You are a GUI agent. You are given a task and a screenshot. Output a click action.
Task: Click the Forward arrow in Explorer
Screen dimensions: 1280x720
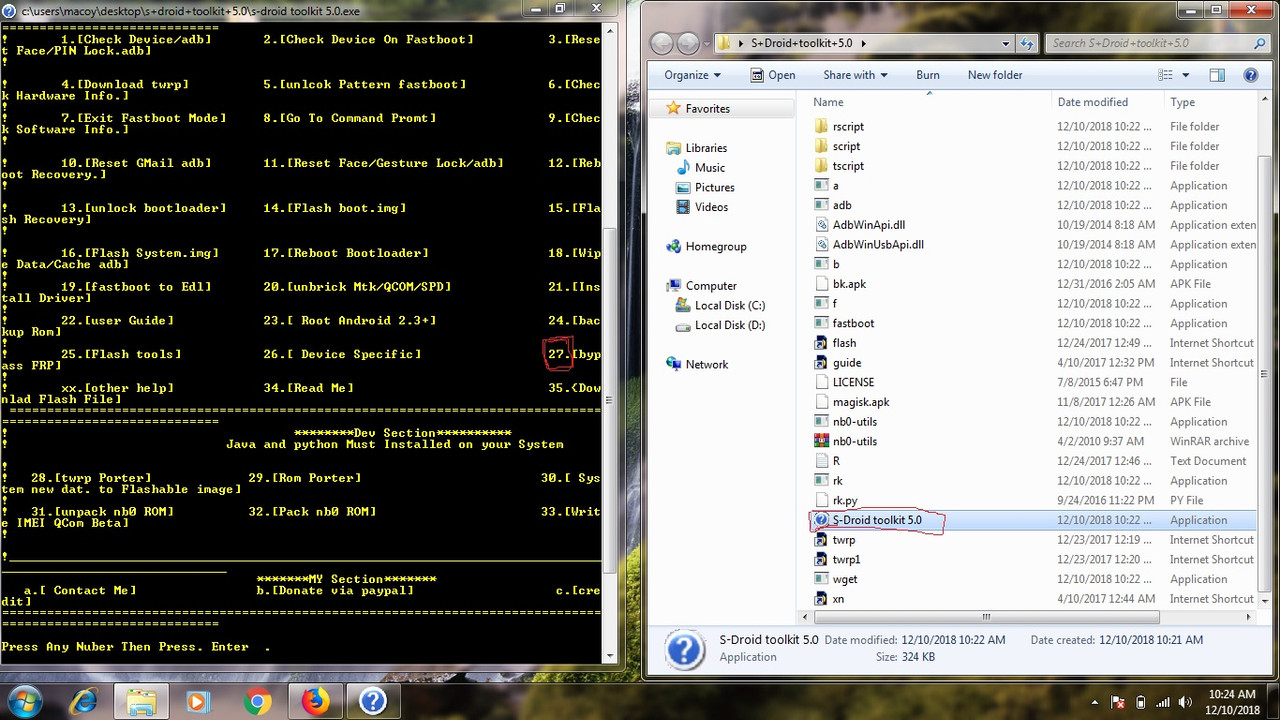coord(688,44)
